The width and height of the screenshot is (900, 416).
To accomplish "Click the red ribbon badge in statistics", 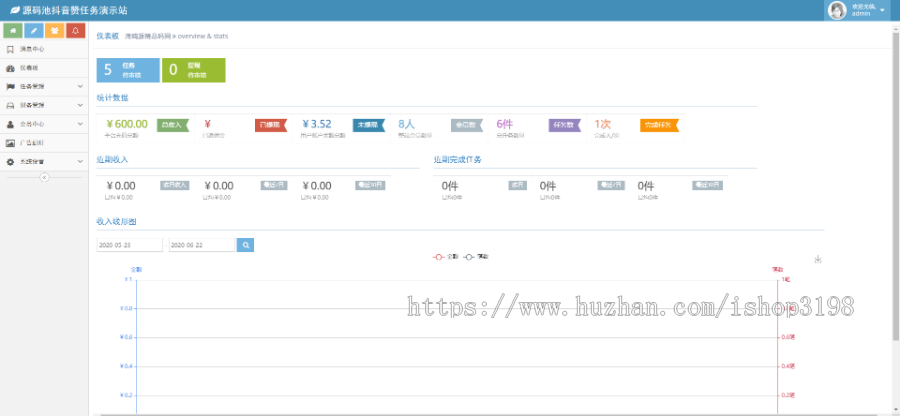I will coord(270,125).
